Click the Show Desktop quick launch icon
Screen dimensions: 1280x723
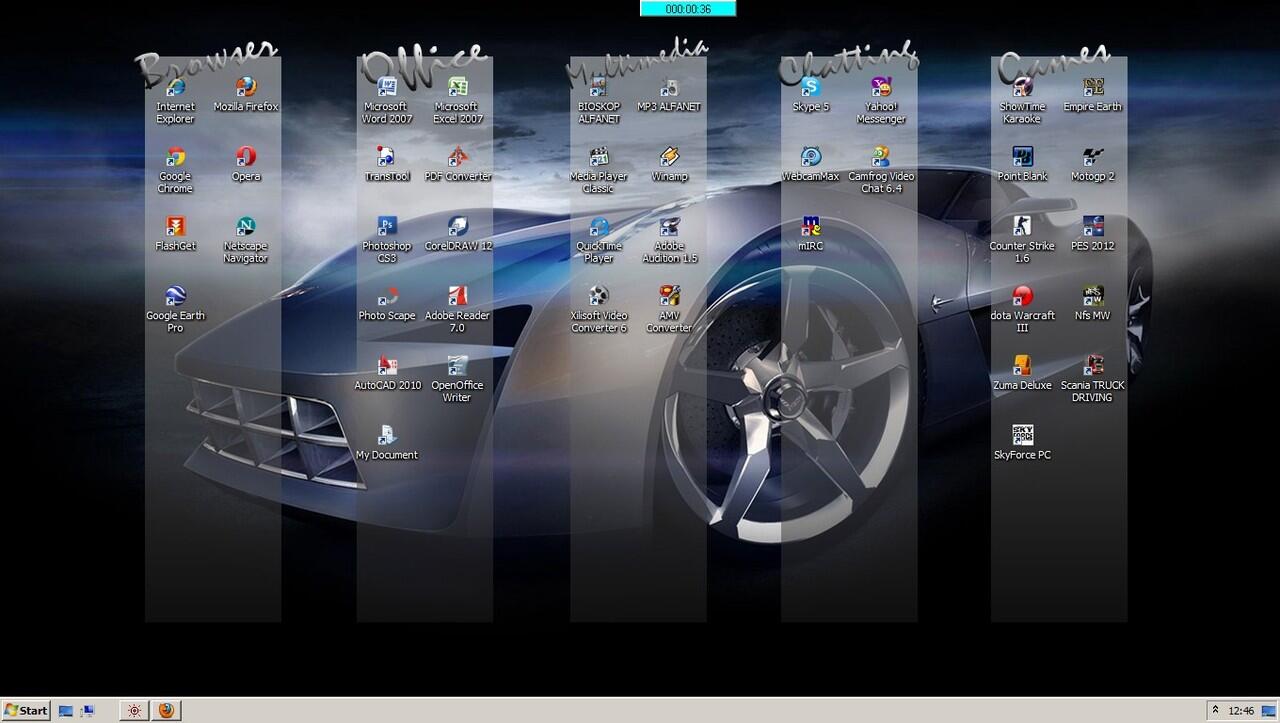(x=66, y=711)
